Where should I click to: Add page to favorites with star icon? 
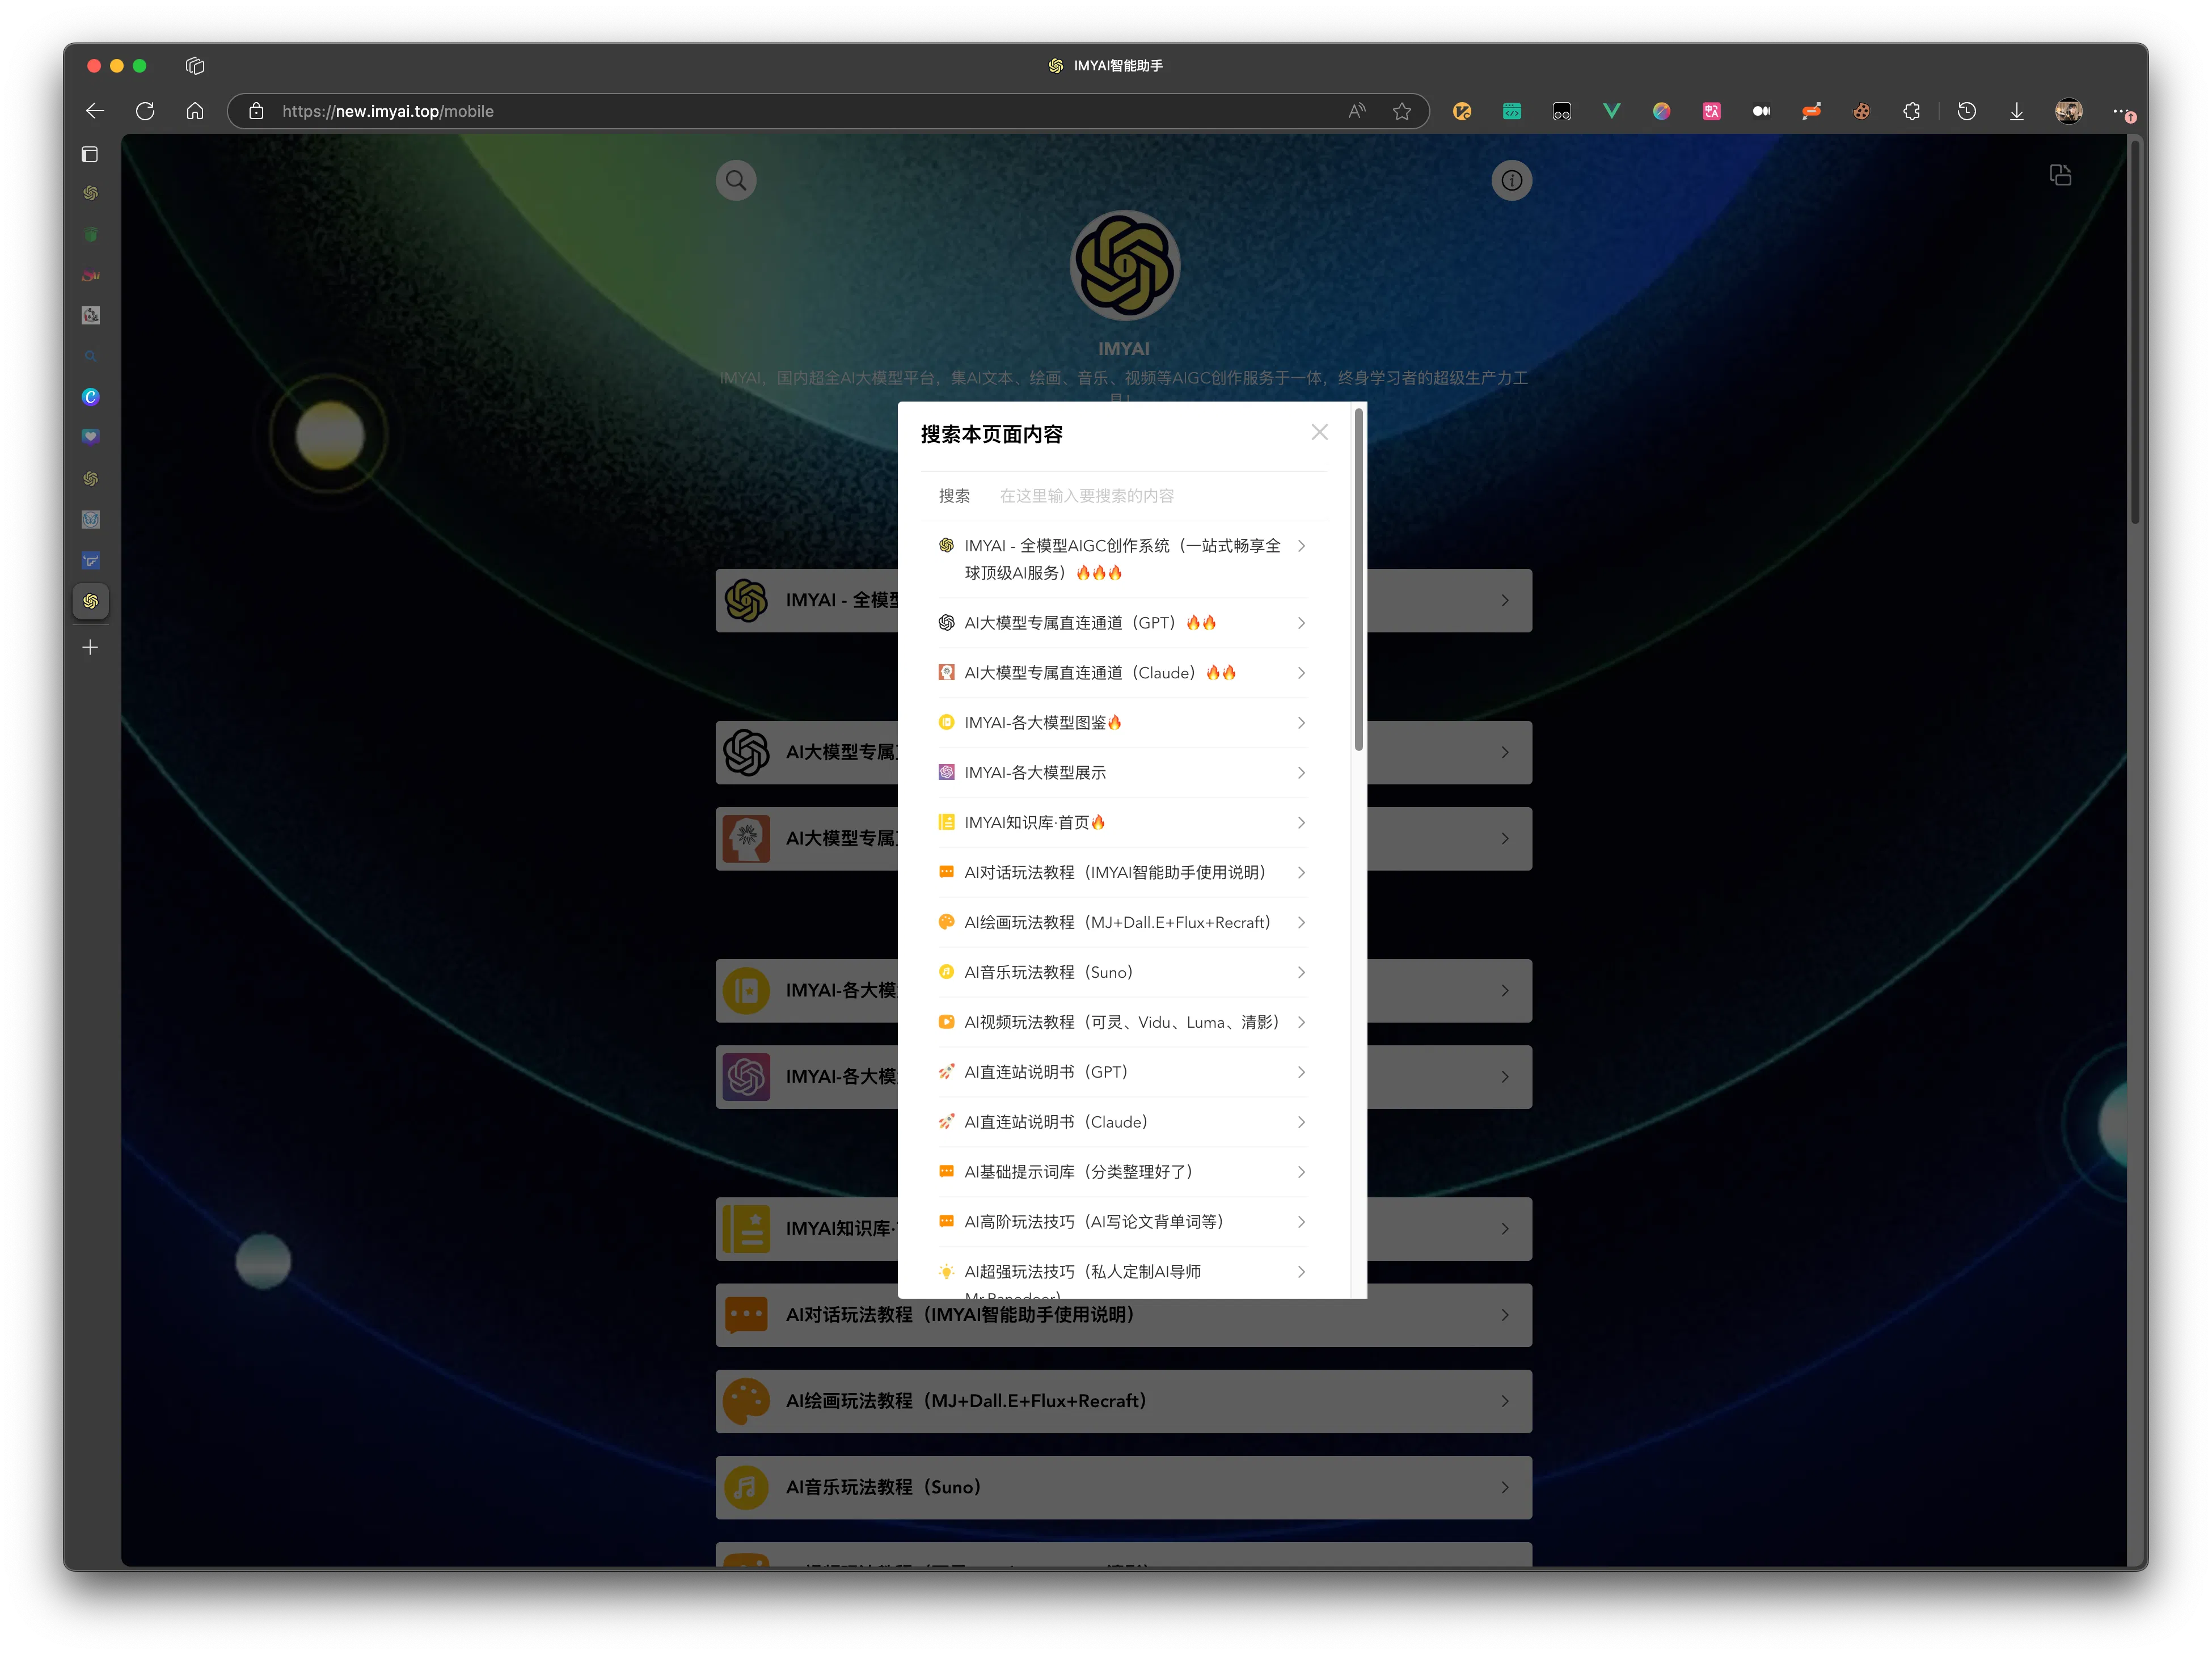(1402, 111)
